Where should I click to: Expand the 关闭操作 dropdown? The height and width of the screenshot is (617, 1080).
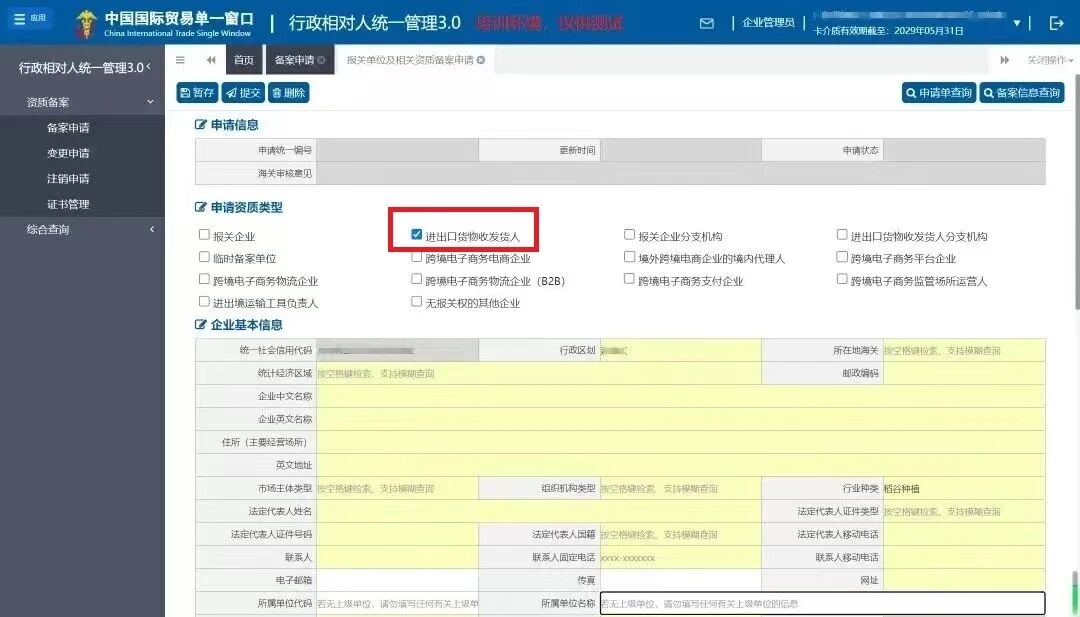[1048, 59]
